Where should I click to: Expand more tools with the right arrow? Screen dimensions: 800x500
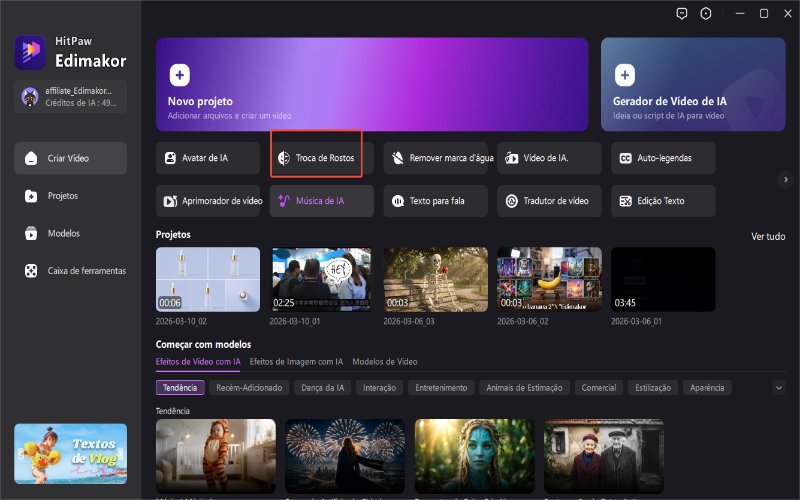click(x=786, y=179)
